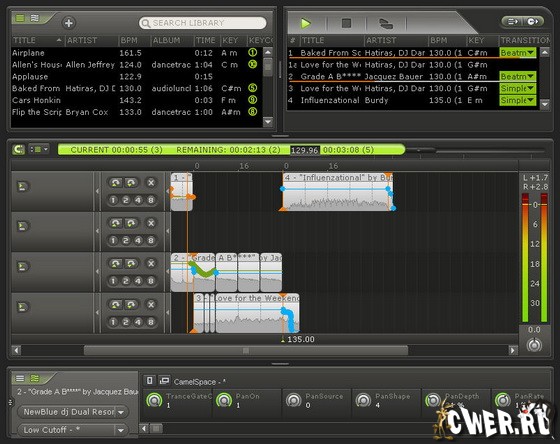Open Simple transition dropdown for Influenzational
560x444 pixels.
[x=518, y=100]
